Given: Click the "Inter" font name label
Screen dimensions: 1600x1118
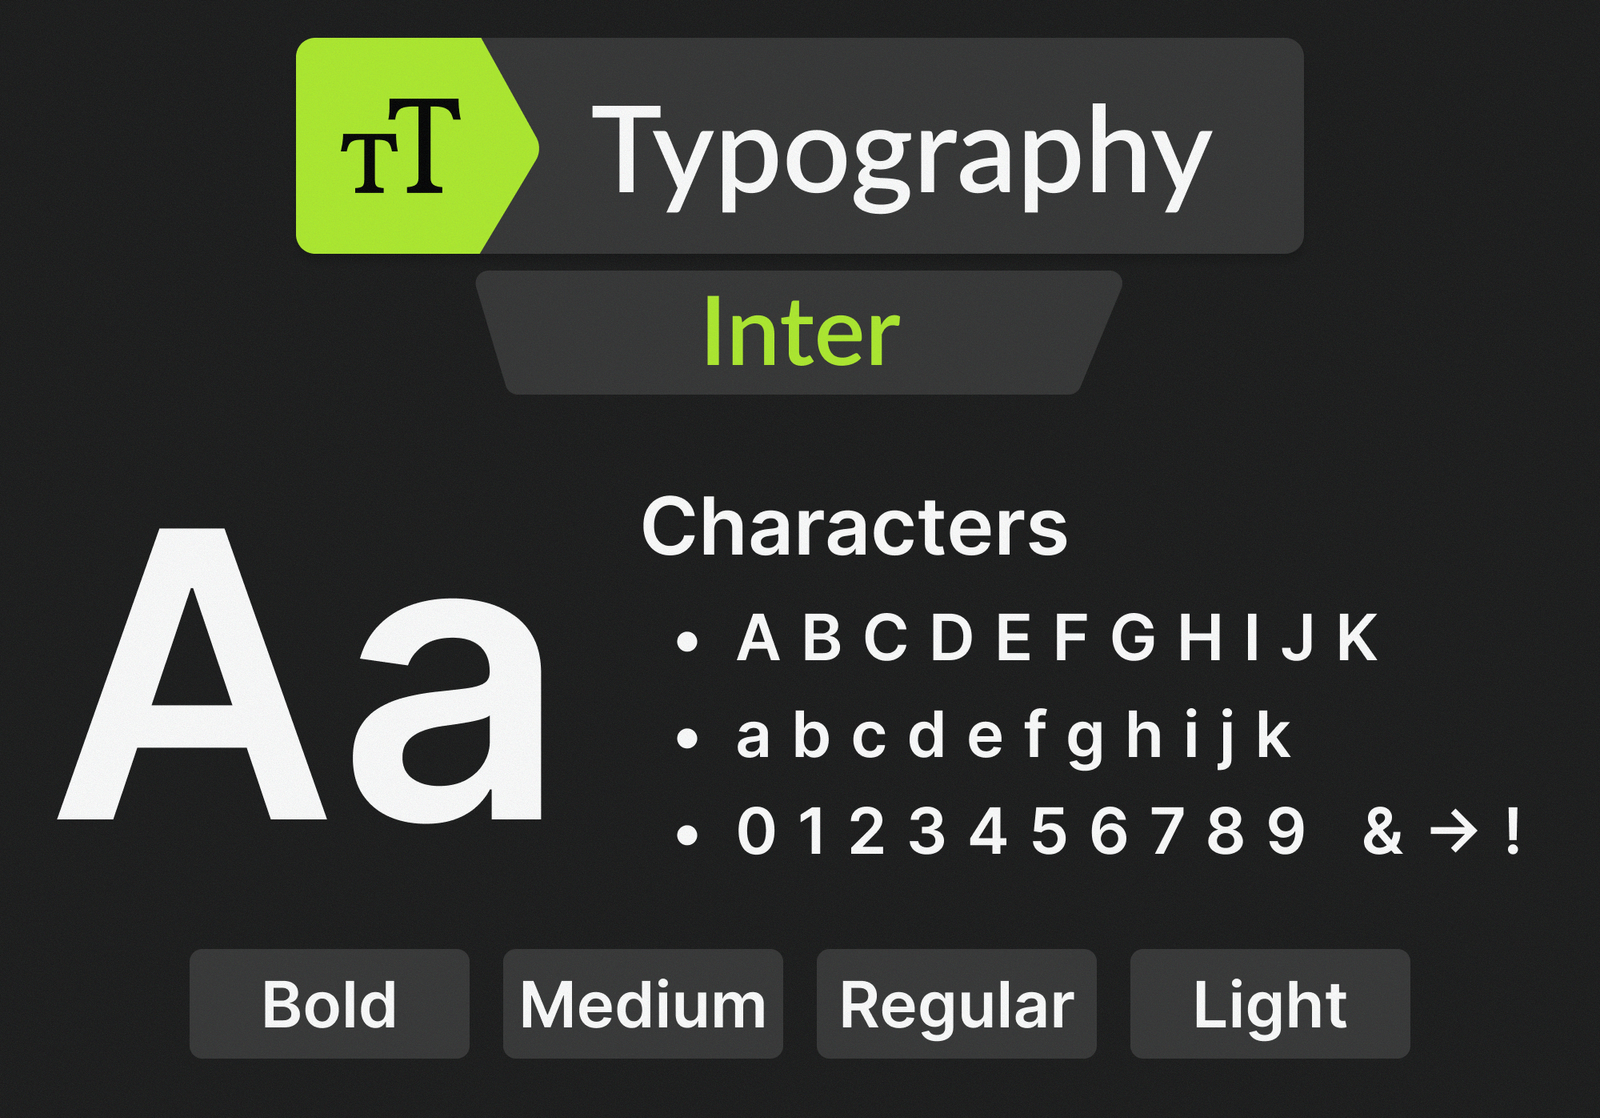Looking at the screenshot, I should (x=801, y=333).
